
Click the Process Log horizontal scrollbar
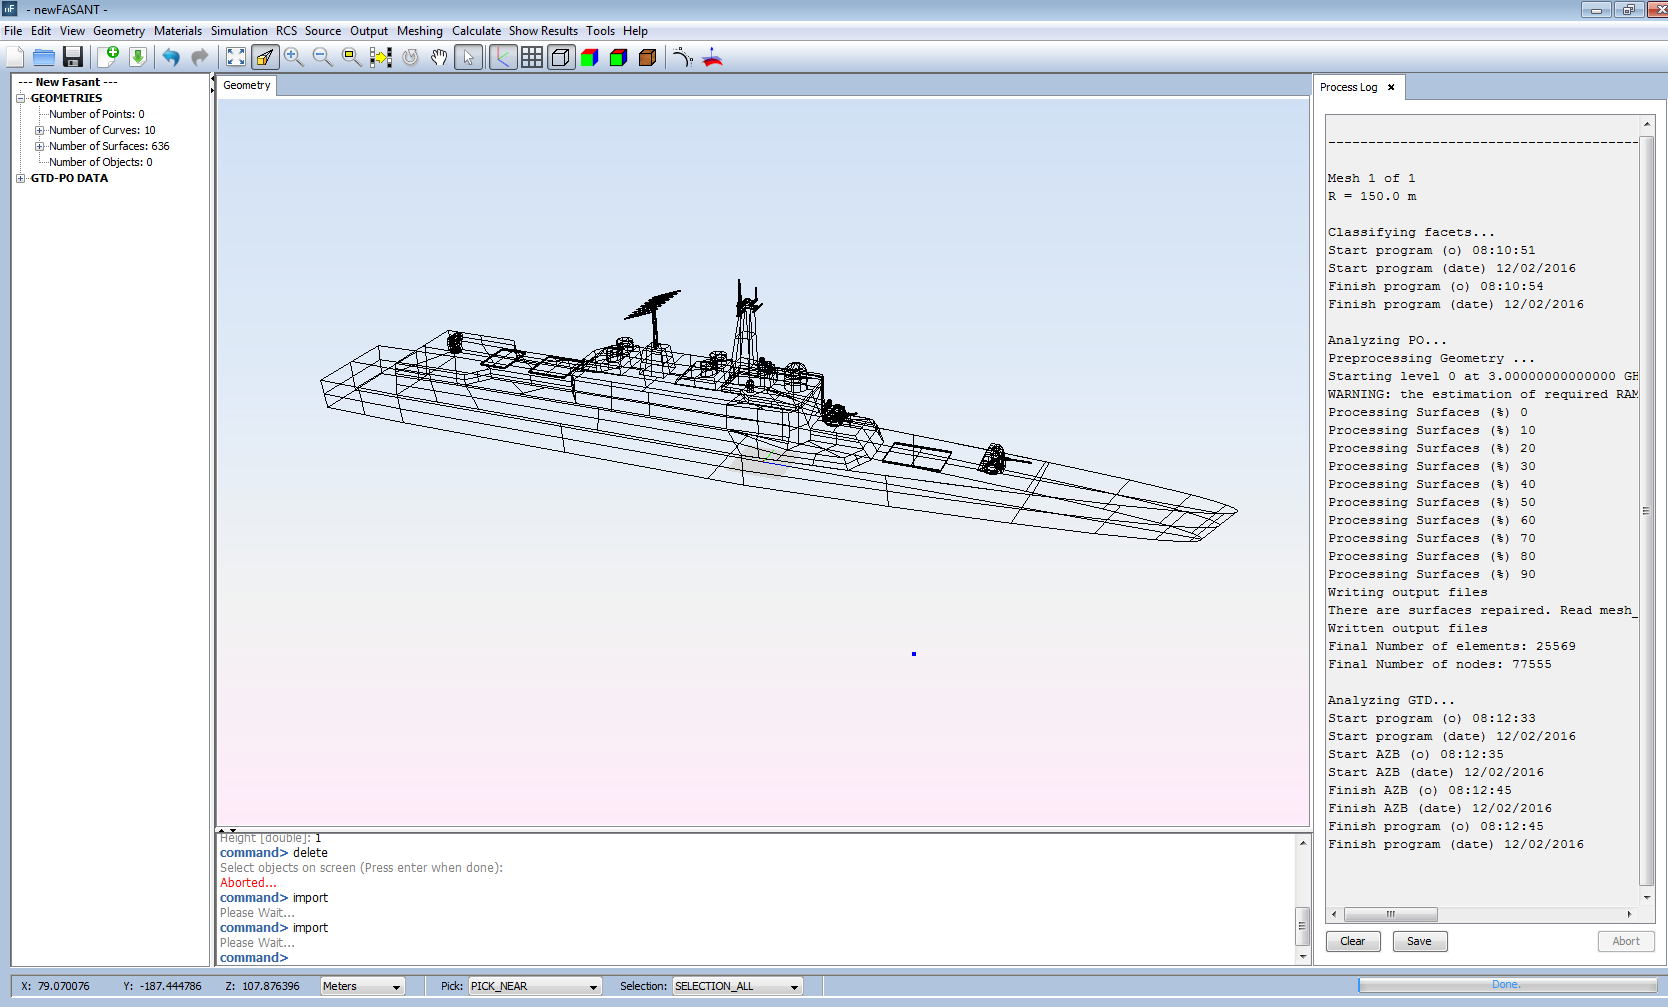(1390, 914)
